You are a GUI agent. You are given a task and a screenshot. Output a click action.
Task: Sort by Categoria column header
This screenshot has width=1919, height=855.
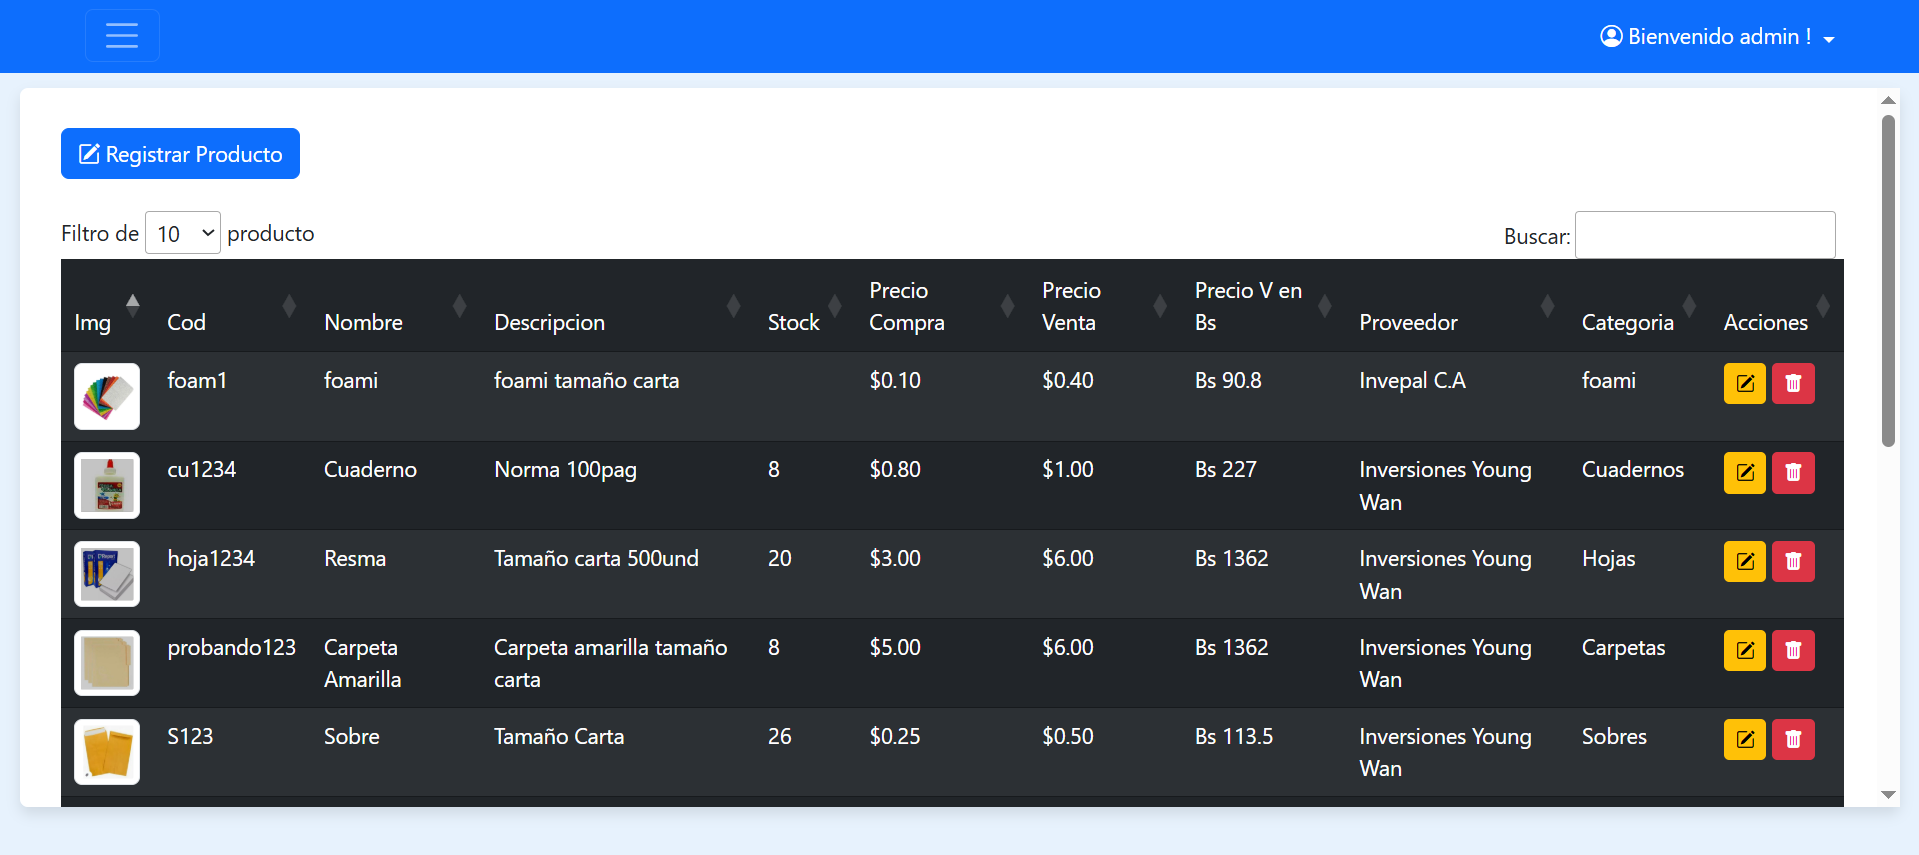(1627, 322)
